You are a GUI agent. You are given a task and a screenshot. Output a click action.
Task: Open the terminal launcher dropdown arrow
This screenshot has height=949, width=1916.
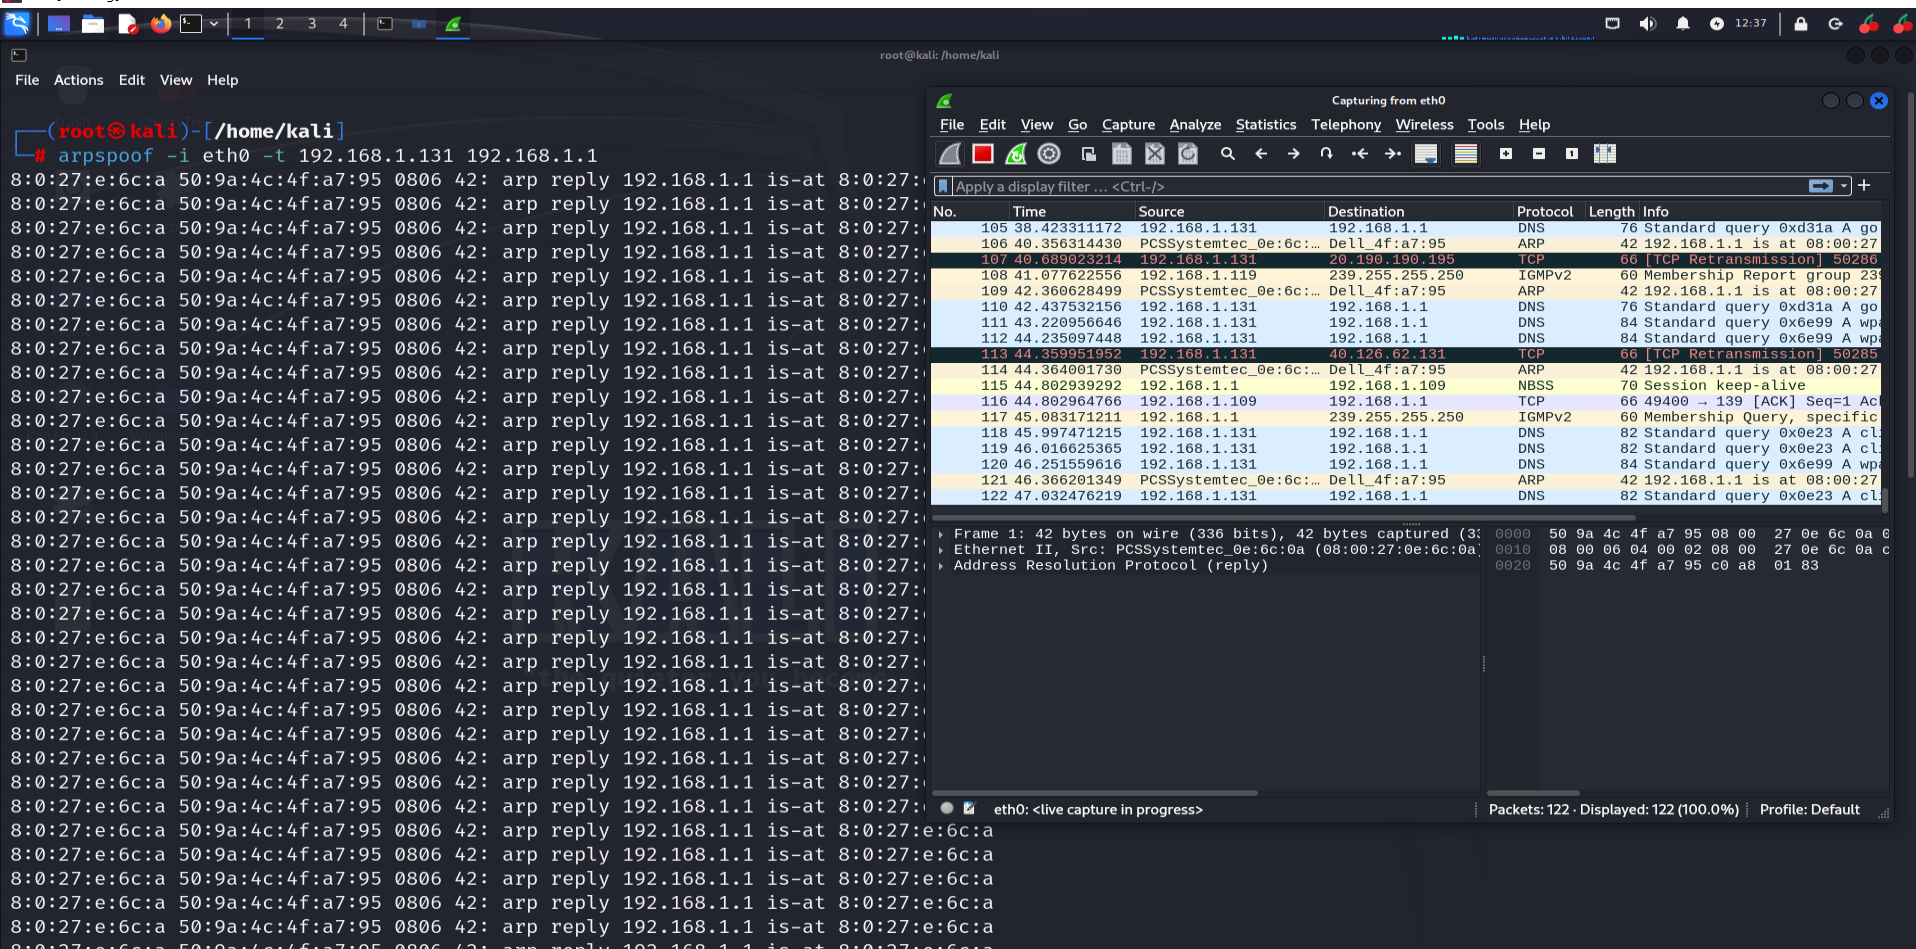point(214,24)
